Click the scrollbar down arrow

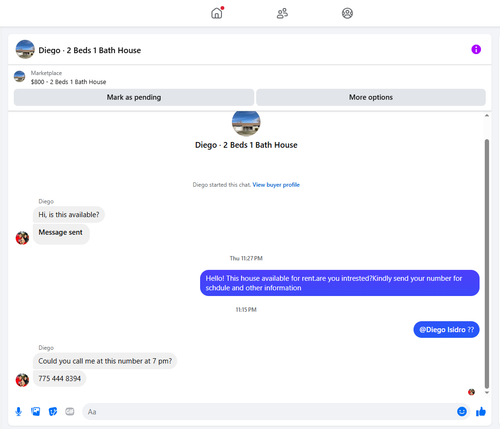pyautogui.click(x=487, y=393)
